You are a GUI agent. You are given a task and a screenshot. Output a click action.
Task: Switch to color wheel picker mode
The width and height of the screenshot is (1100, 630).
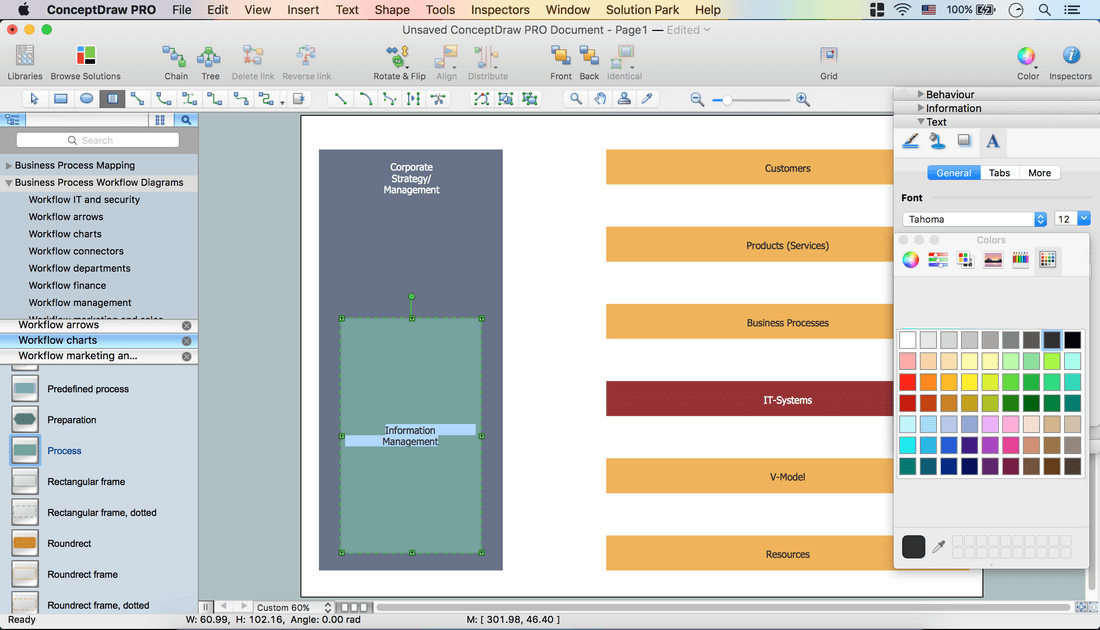pos(911,260)
